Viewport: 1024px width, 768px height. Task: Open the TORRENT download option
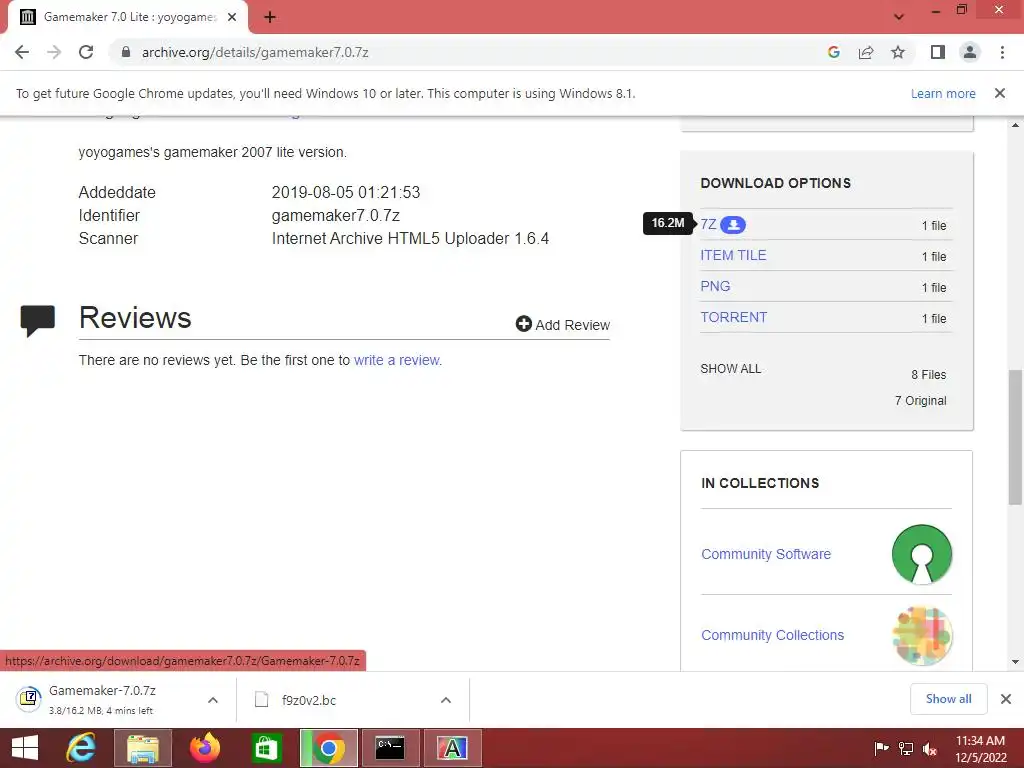pos(733,317)
